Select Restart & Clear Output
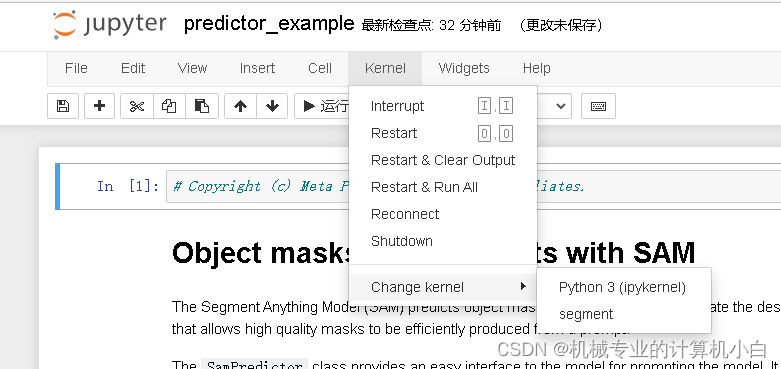 443,160
